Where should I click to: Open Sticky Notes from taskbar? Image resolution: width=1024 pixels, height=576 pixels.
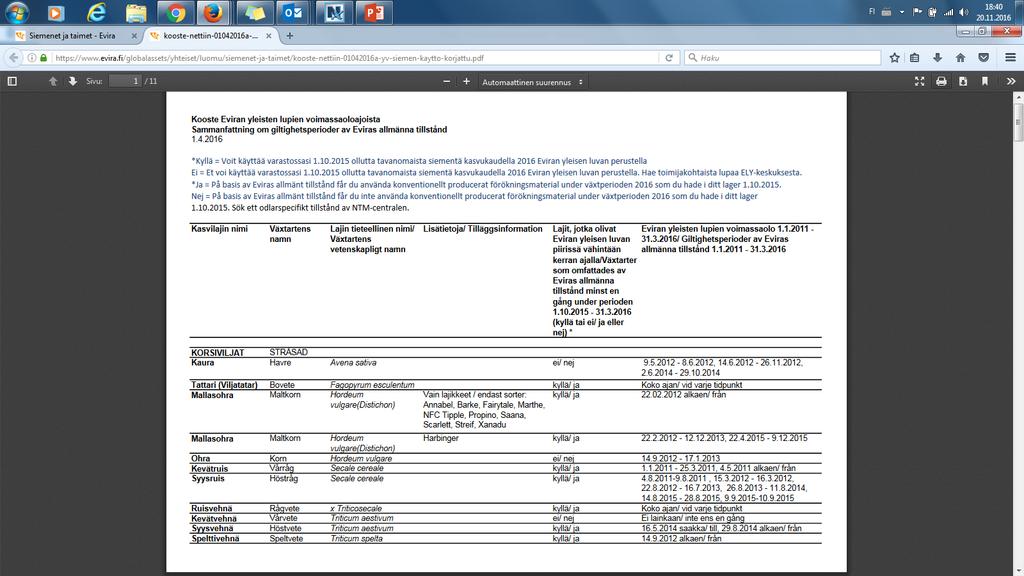pos(255,12)
